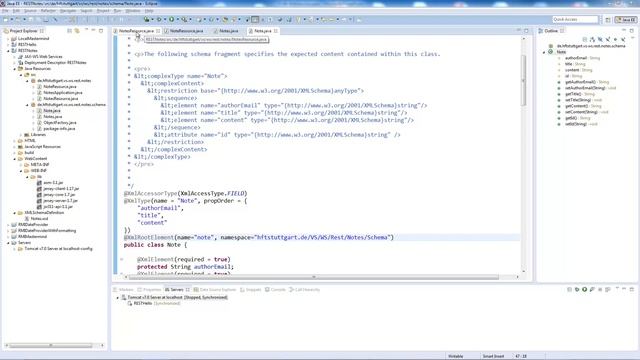This screenshot has width=640, height=360.
Task: Select the Snippets tab in bottom panel
Action: pos(251,290)
